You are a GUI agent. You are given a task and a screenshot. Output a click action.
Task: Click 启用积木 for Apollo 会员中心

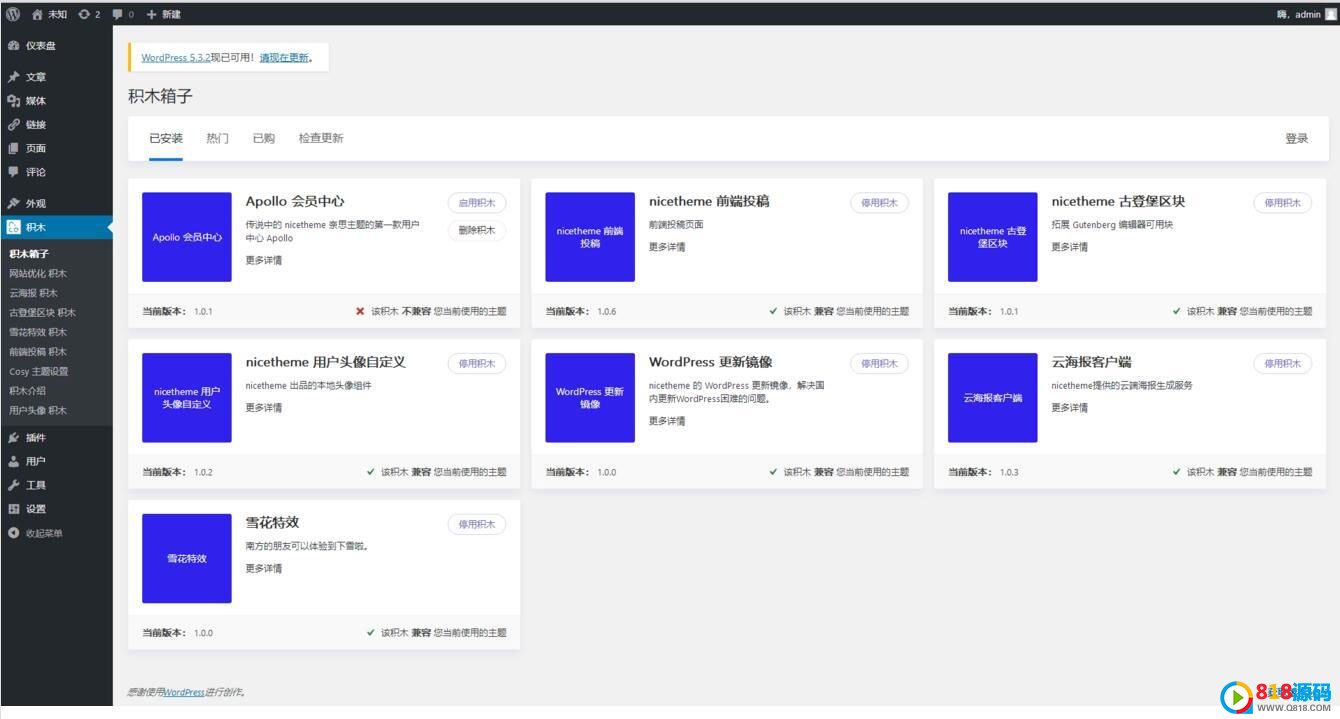(477, 203)
